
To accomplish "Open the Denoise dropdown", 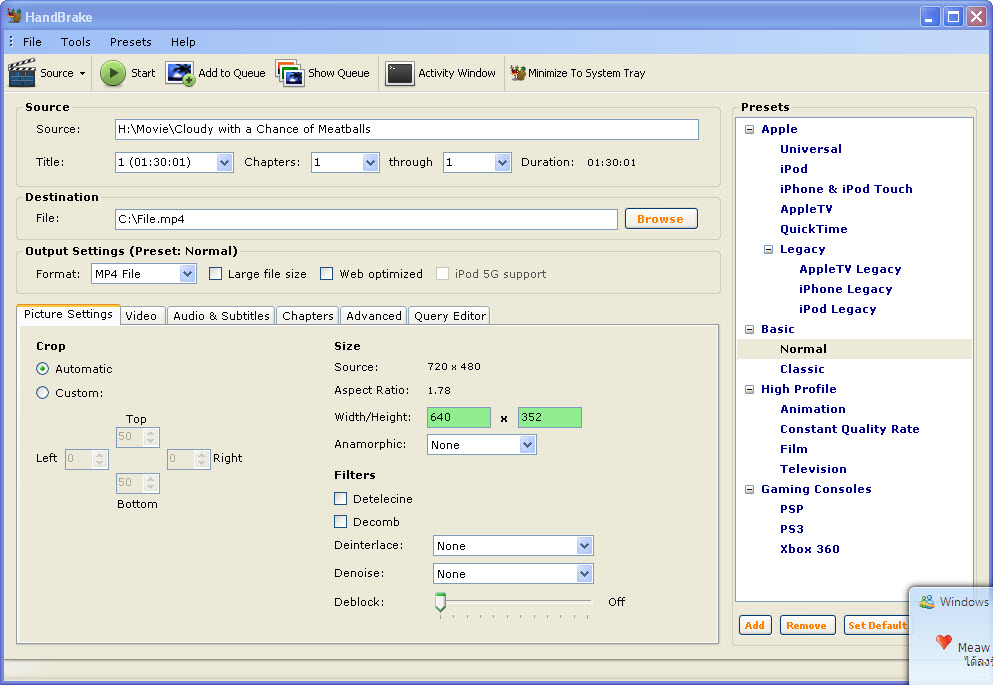I will 585,574.
